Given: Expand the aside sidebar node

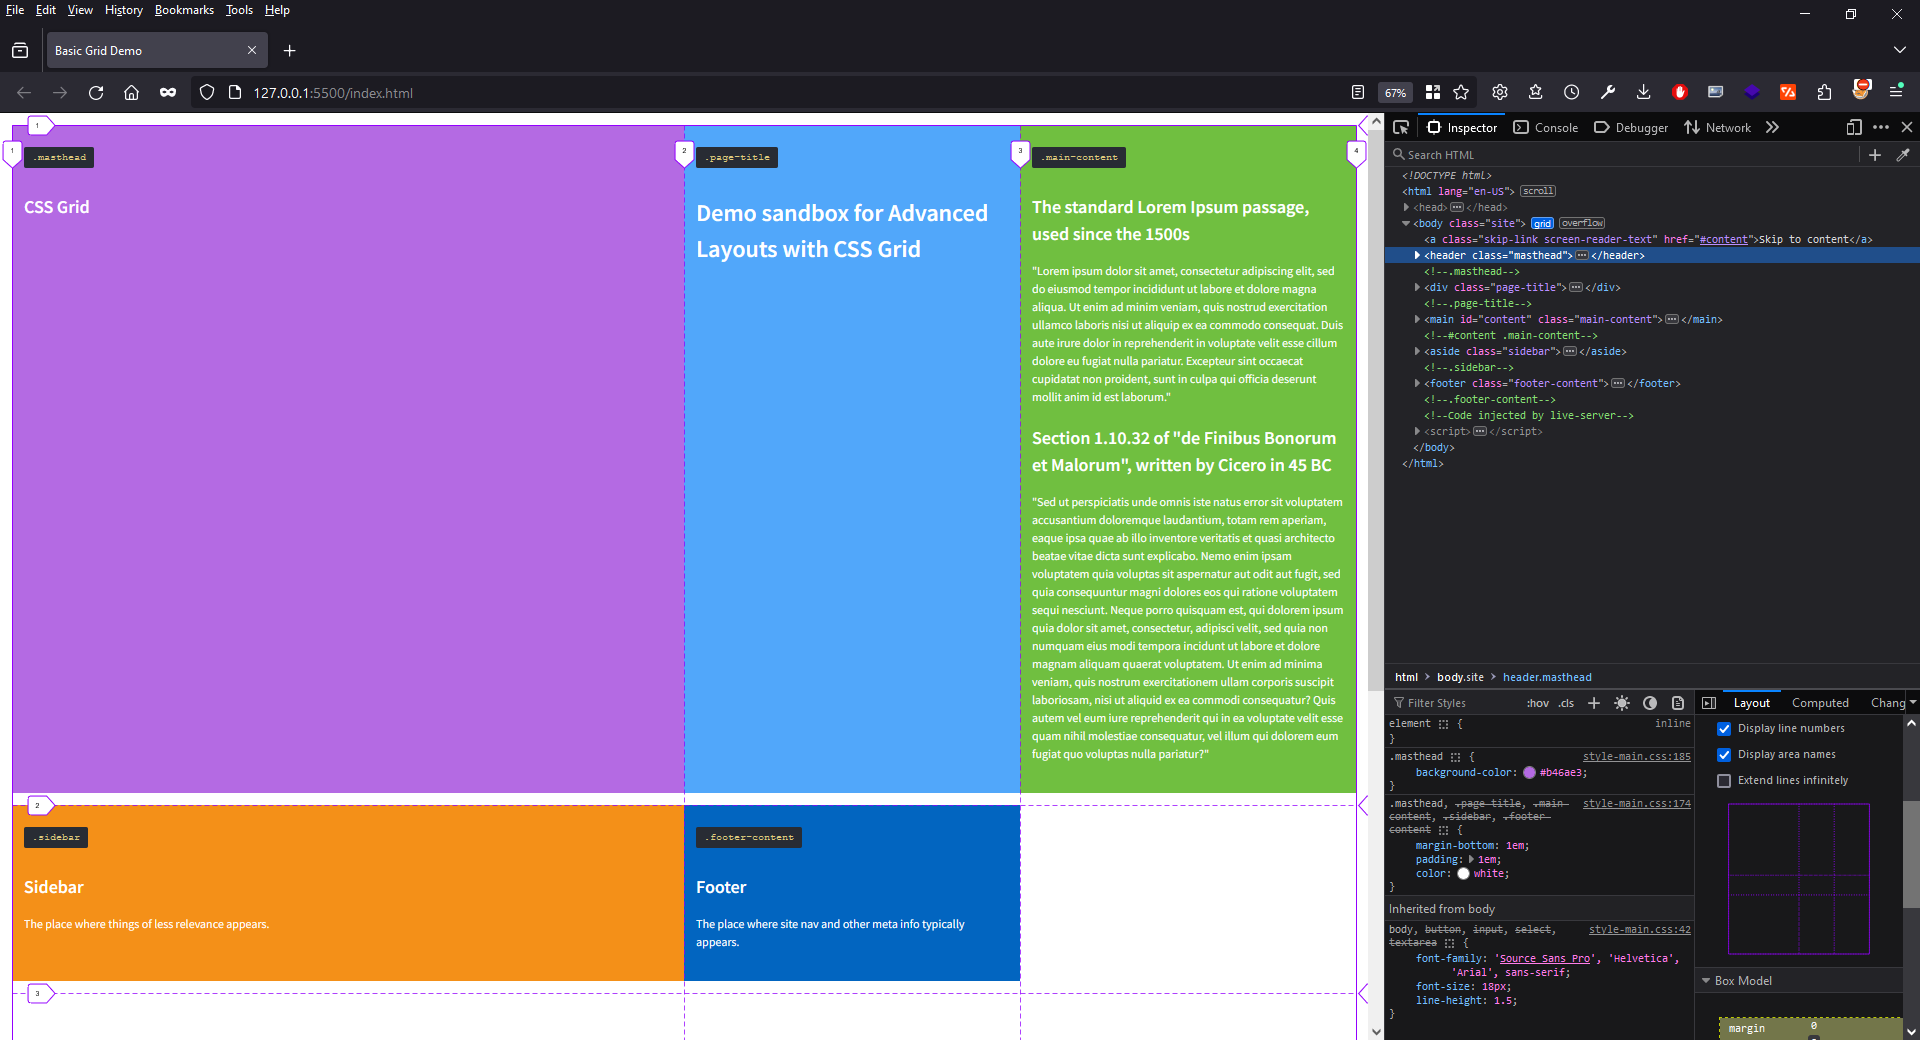Looking at the screenshot, I should tap(1417, 351).
